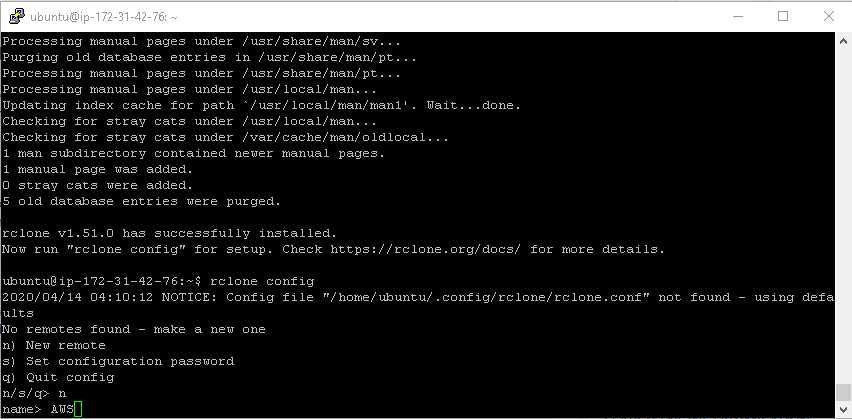852x419 pixels.
Task: Click the "No remotes found" message line
Action: click(134, 329)
